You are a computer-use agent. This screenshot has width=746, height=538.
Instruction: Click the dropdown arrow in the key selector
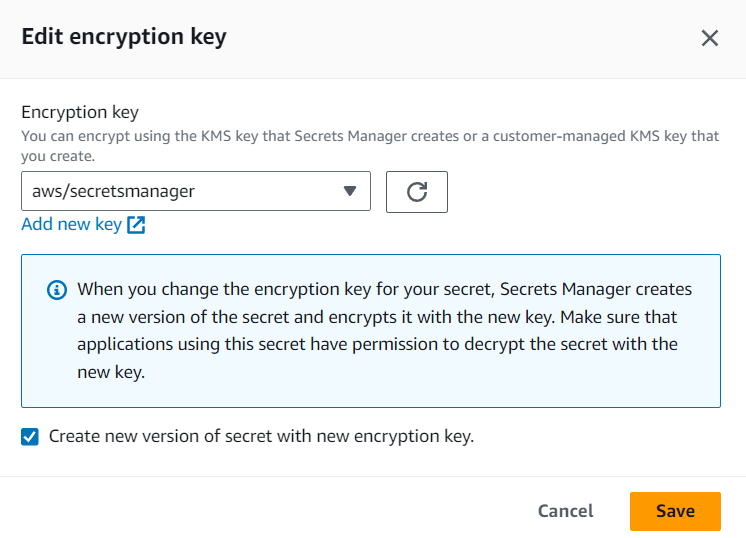point(350,192)
